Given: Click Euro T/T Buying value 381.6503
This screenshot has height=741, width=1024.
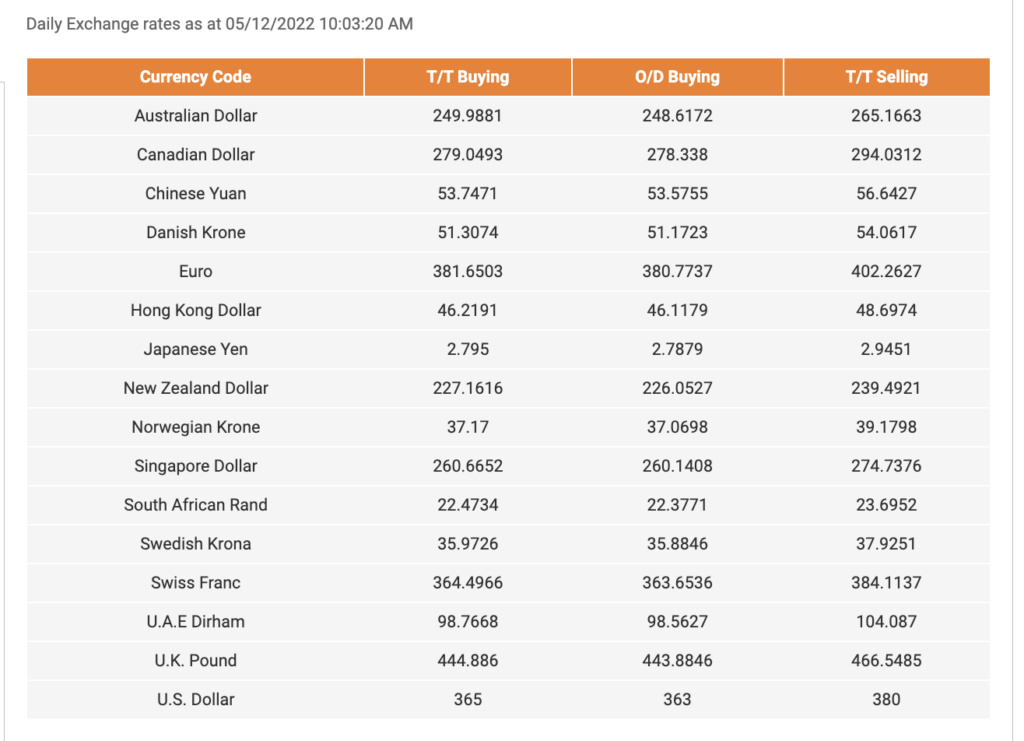Looking at the screenshot, I should 467,272.
